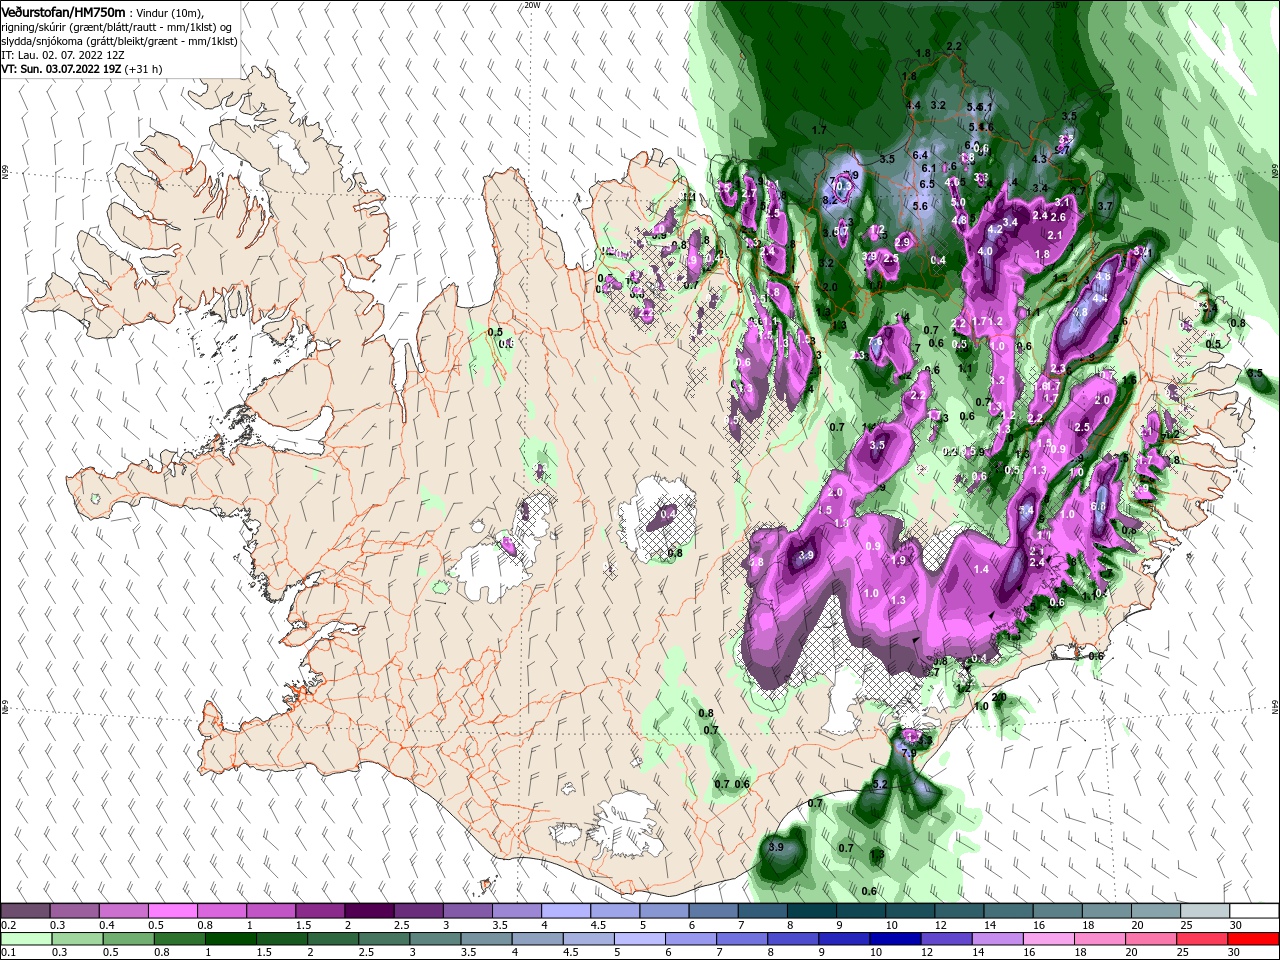Click the 8.2 precipitation value in the north
1280x960 pixels.
[x=829, y=200]
